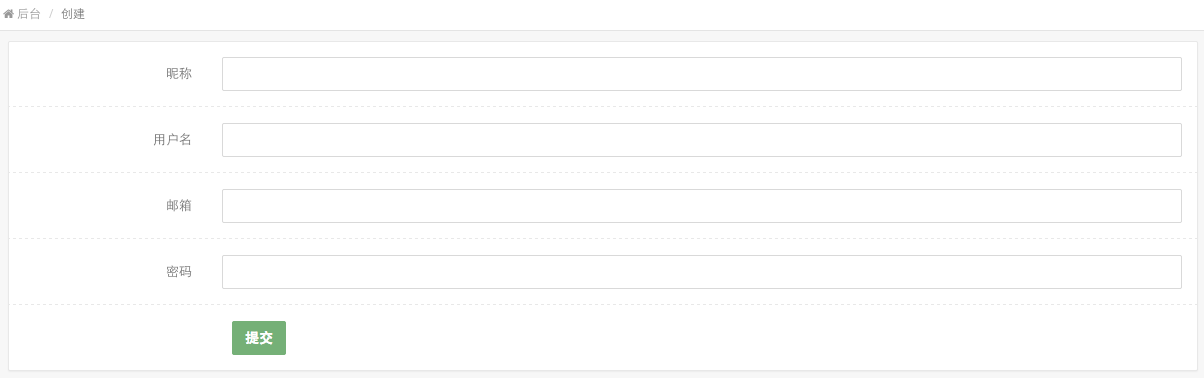Click the 昵称 label
The width and height of the screenshot is (1204, 378).
point(179,74)
